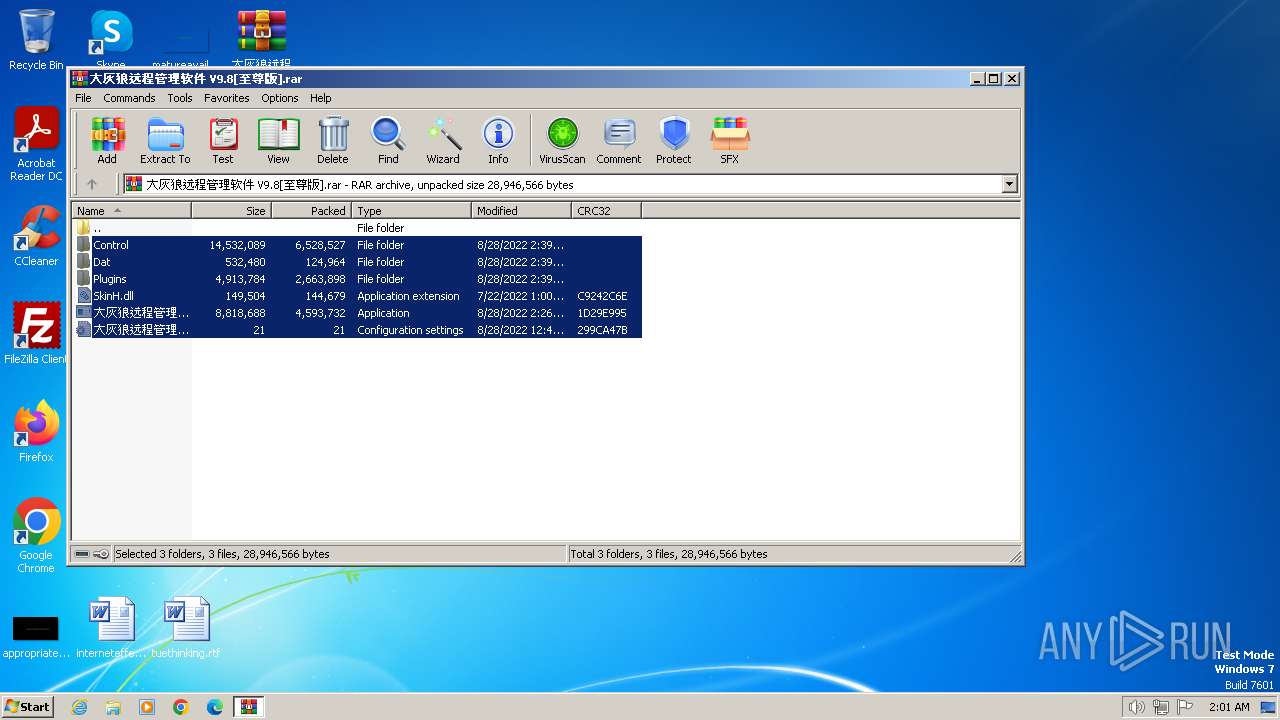
Task: Go up one folder level arrow
Action: (x=92, y=184)
